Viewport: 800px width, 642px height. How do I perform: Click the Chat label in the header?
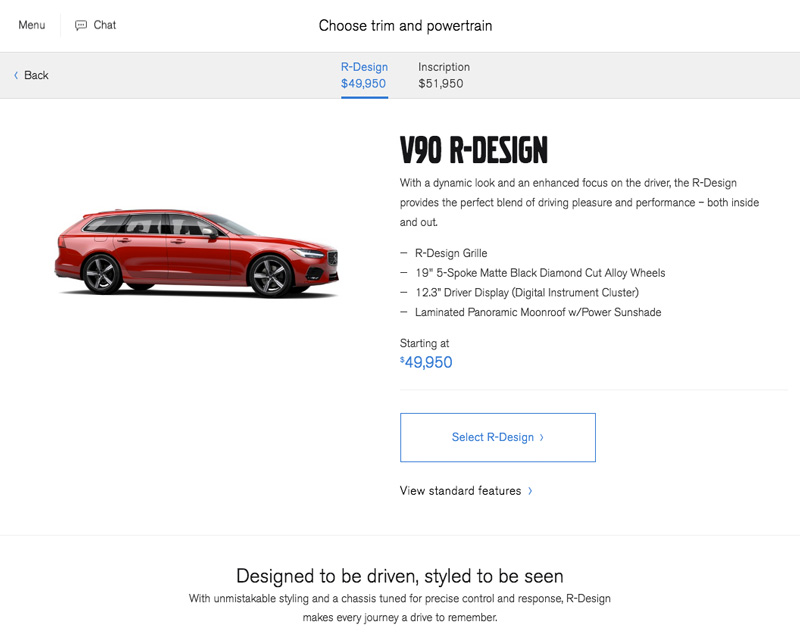coord(104,25)
